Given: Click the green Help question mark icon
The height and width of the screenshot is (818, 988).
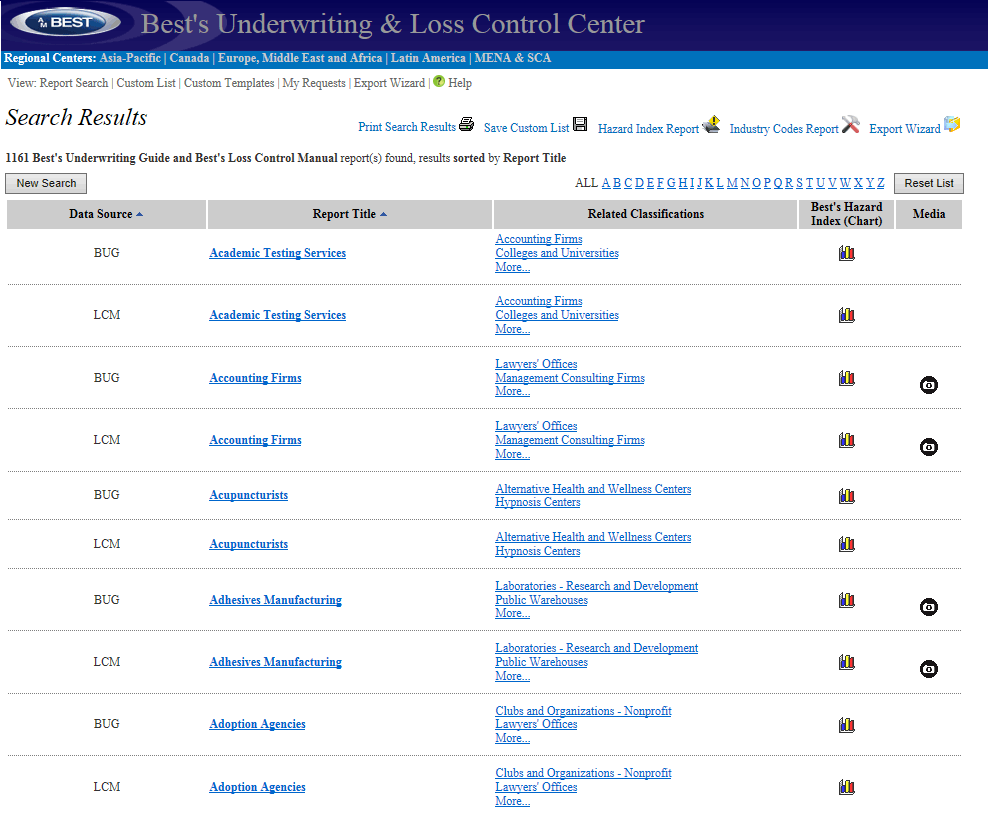Looking at the screenshot, I should point(439,81).
